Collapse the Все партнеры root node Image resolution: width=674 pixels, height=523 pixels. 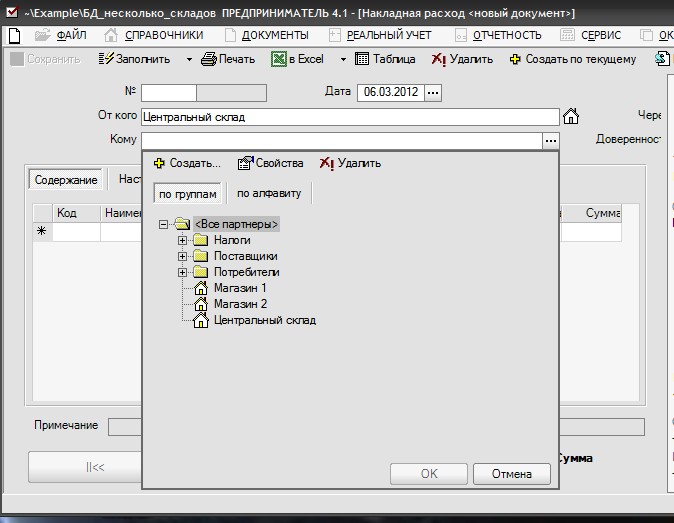coord(164,224)
